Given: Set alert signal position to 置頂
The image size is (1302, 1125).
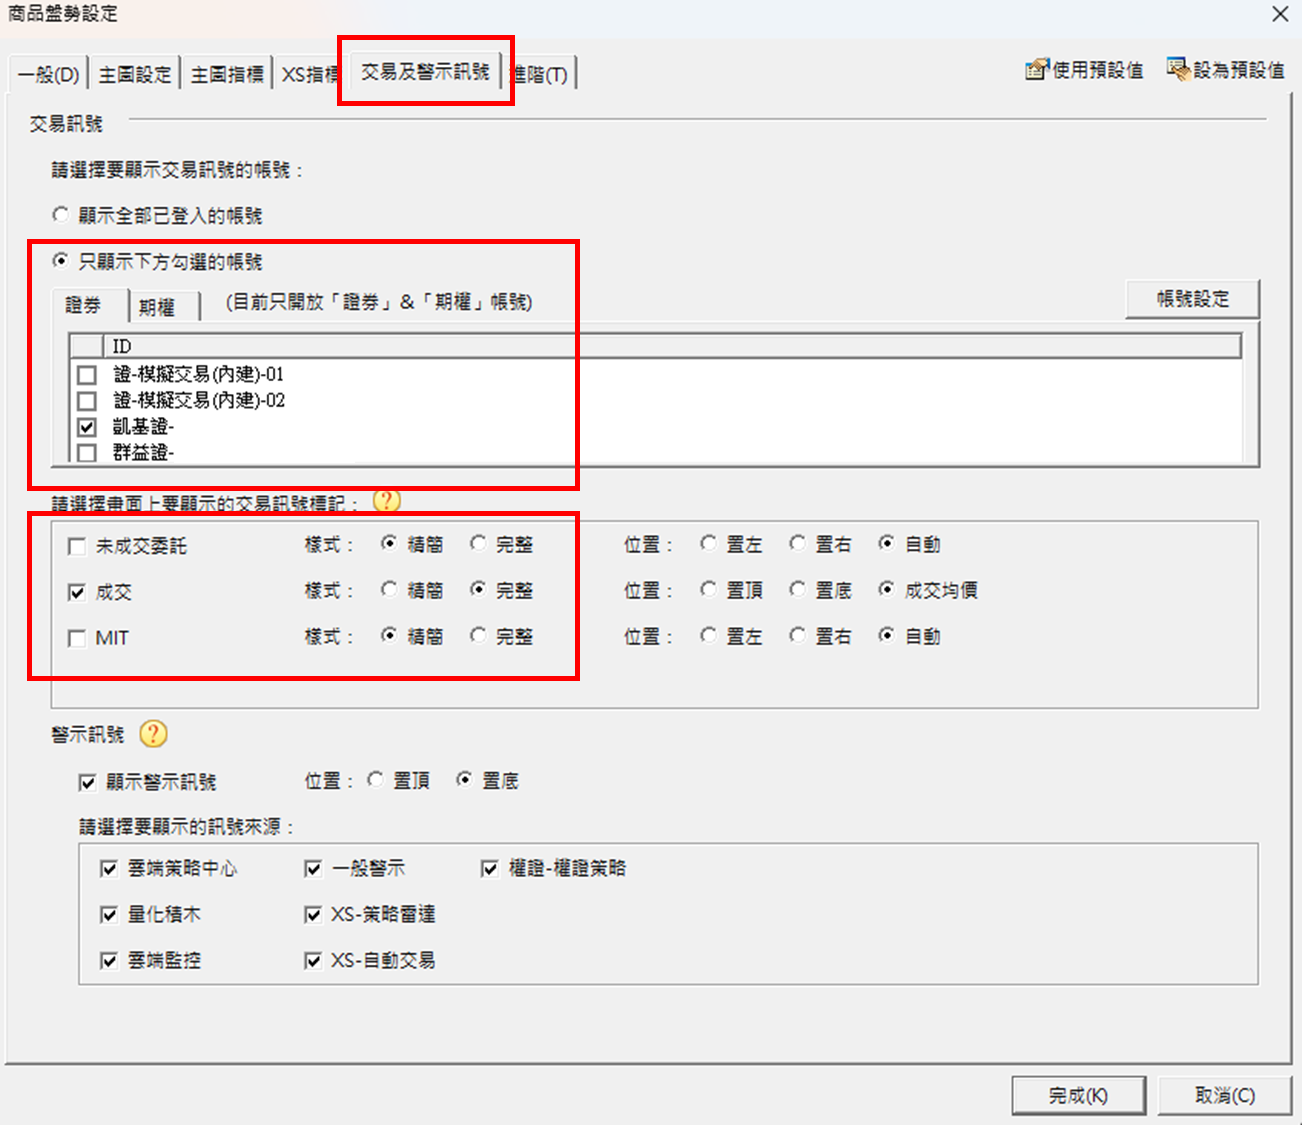Looking at the screenshot, I should [375, 779].
